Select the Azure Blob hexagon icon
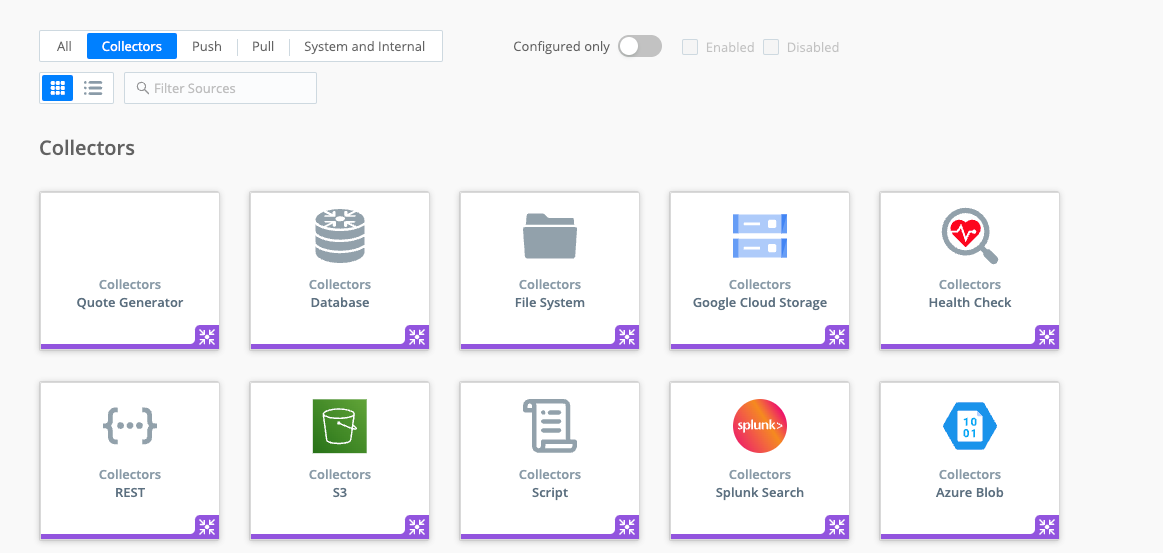Screen dimensions: 1163x553 (969, 426)
